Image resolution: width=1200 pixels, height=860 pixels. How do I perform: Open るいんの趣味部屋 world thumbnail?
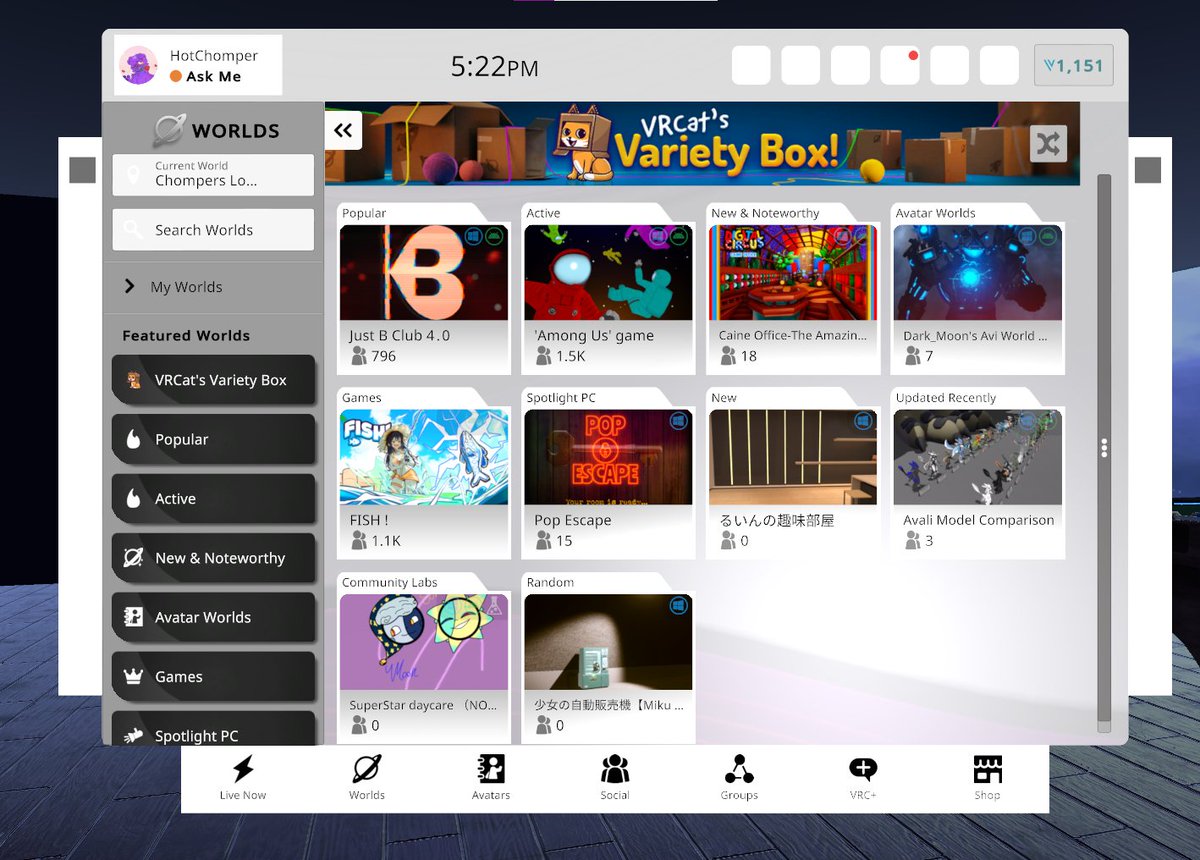(x=793, y=457)
